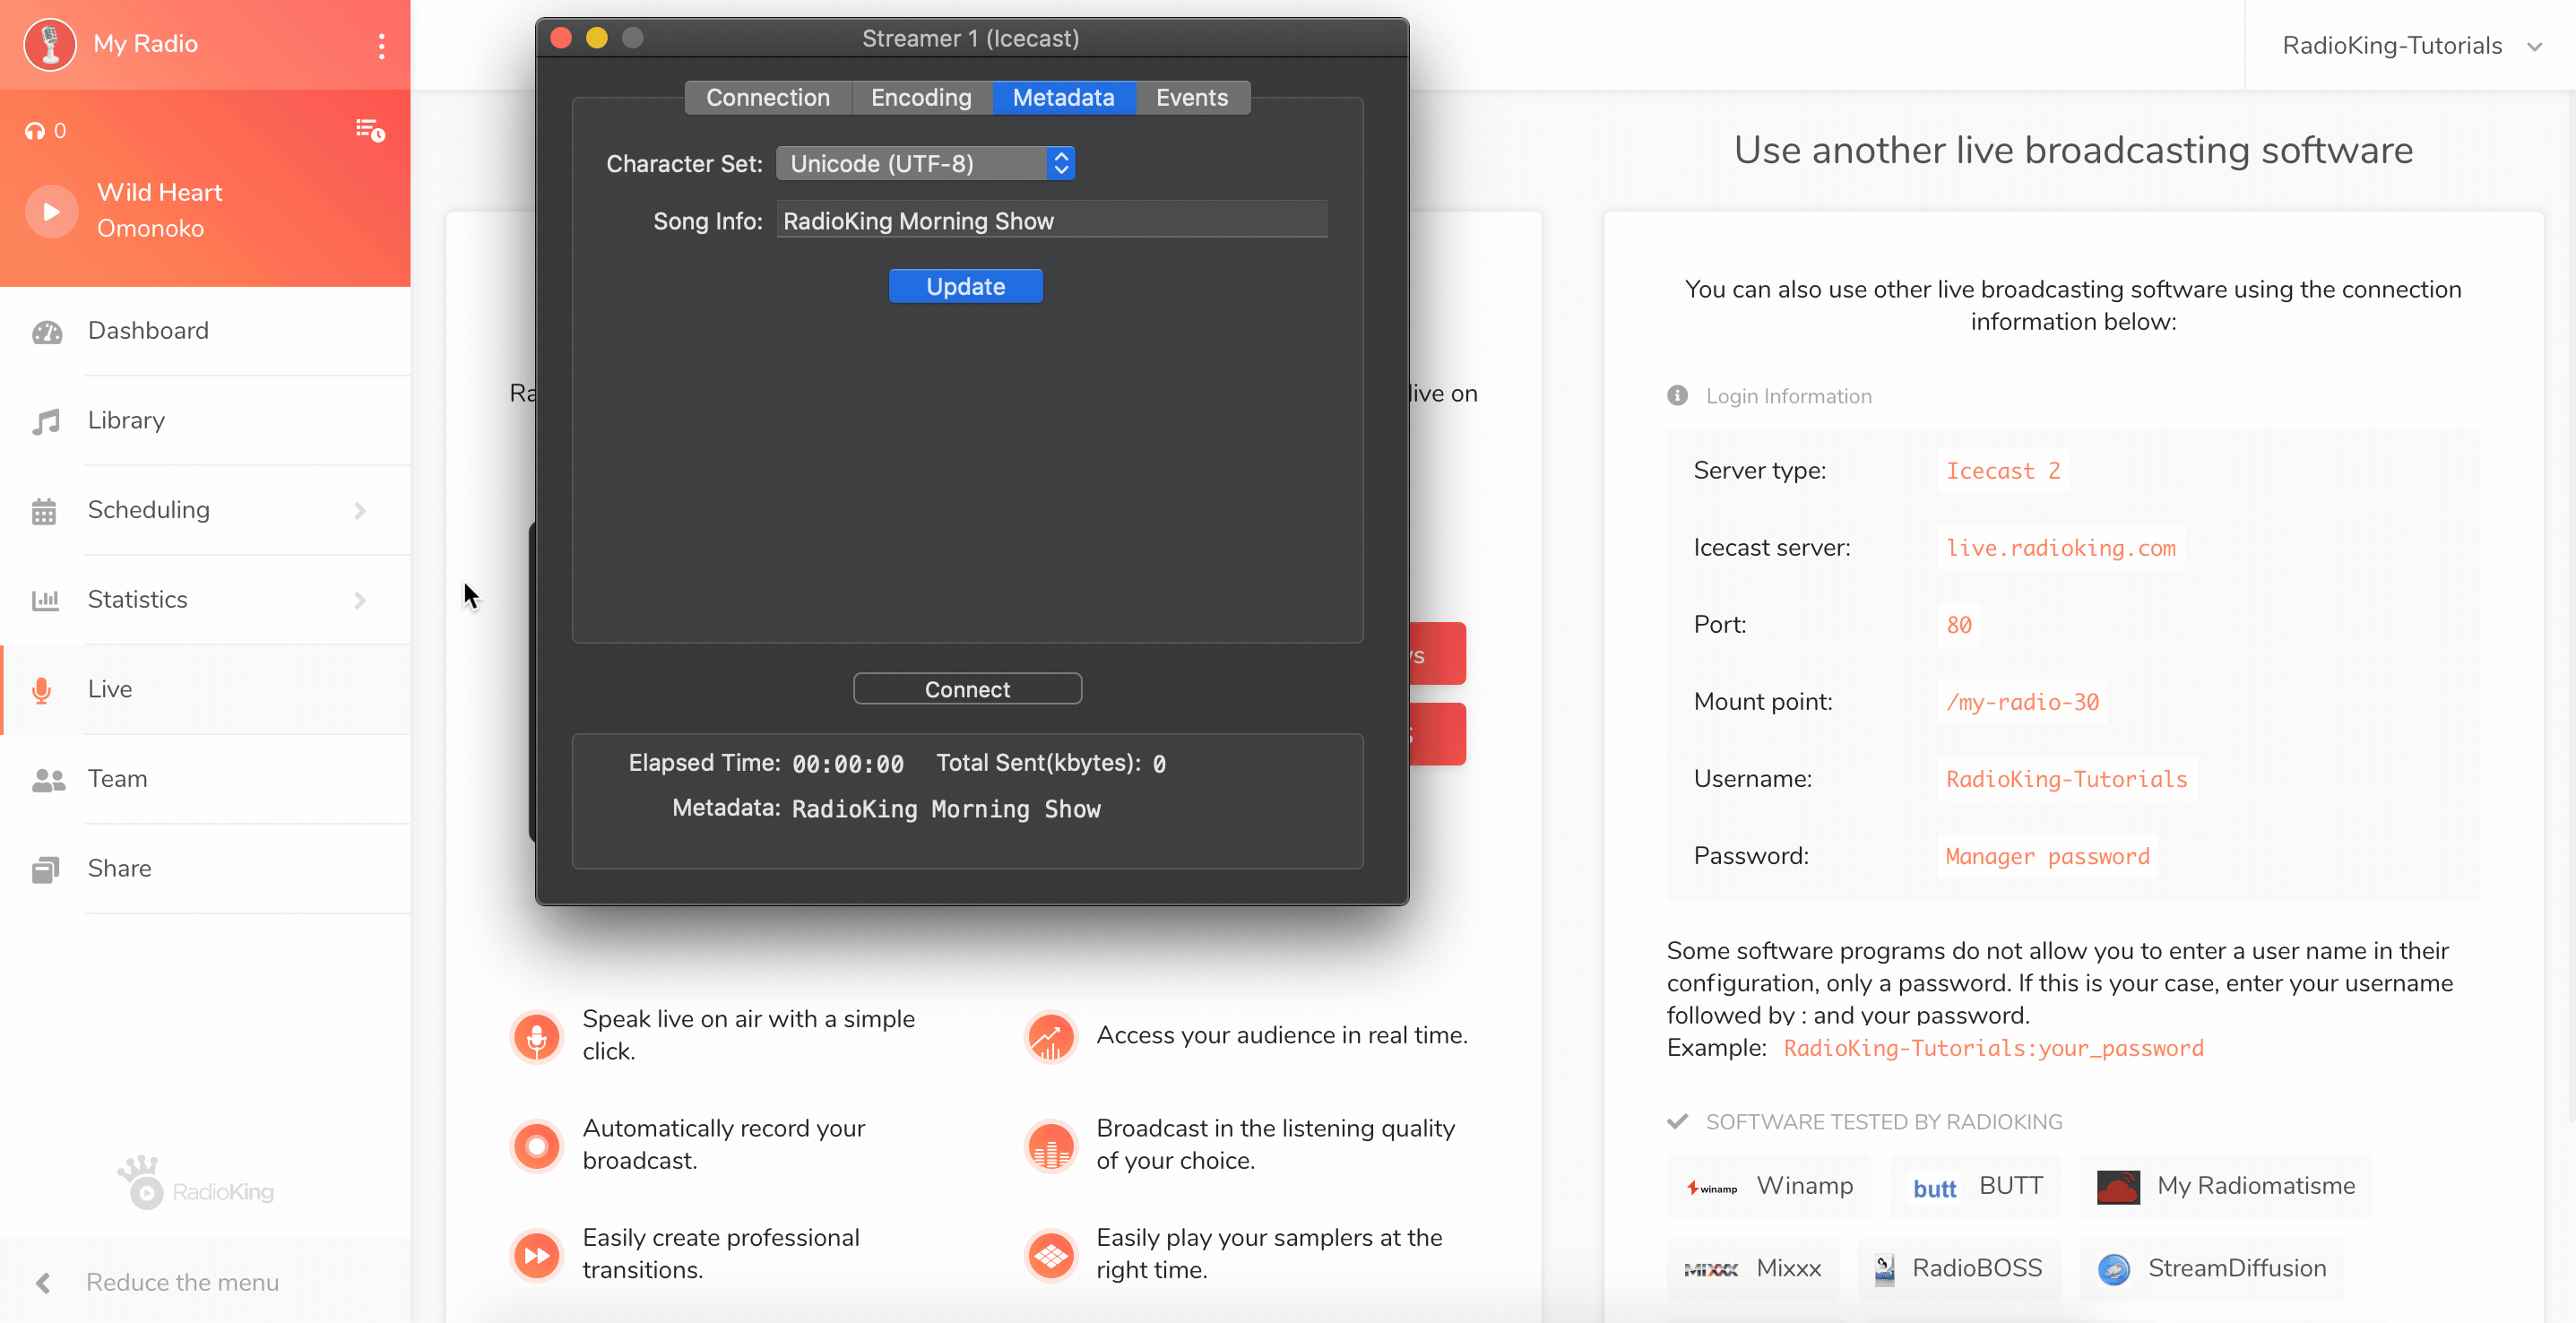
Task: Play the Wild Heart track
Action: pos(51,211)
